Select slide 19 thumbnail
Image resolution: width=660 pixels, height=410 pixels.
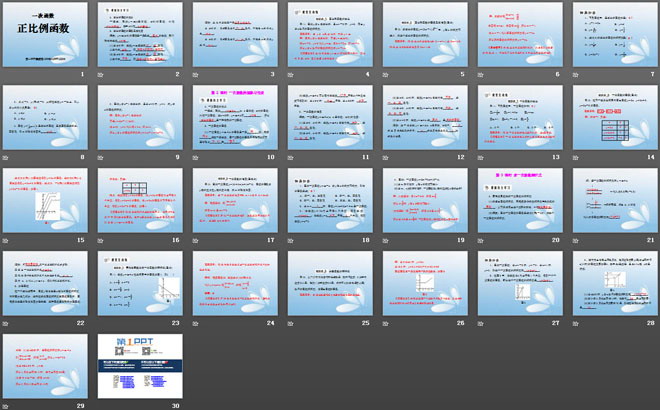click(x=425, y=200)
